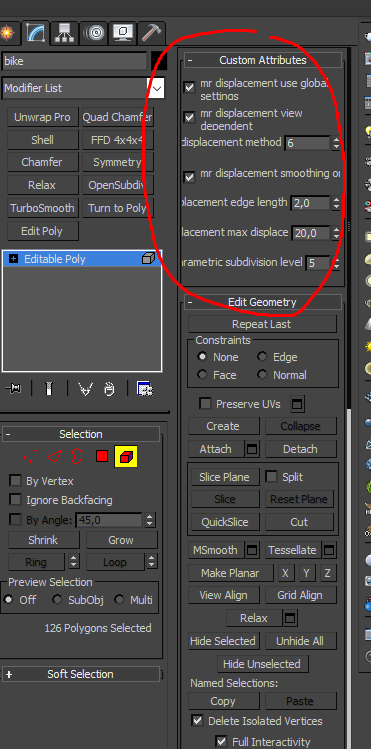Add the TurboSmooth modifier
371x749 pixels.
(x=42, y=208)
